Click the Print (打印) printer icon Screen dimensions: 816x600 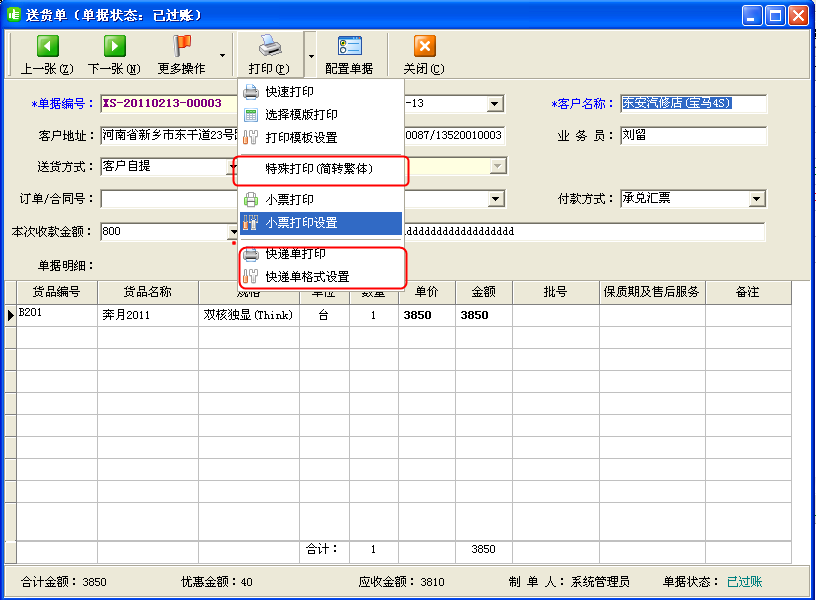[269, 46]
